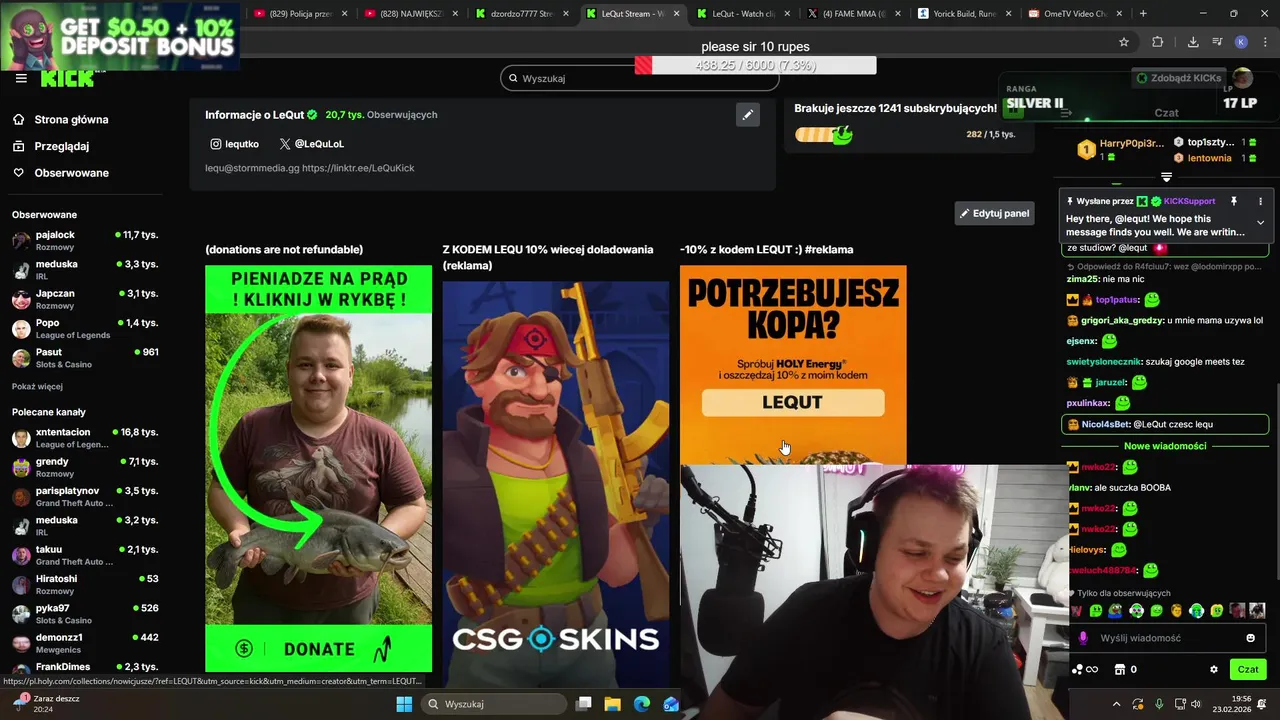Open pinned message three-dot options
This screenshot has width=1280, height=720.
pyautogui.click(x=1260, y=201)
